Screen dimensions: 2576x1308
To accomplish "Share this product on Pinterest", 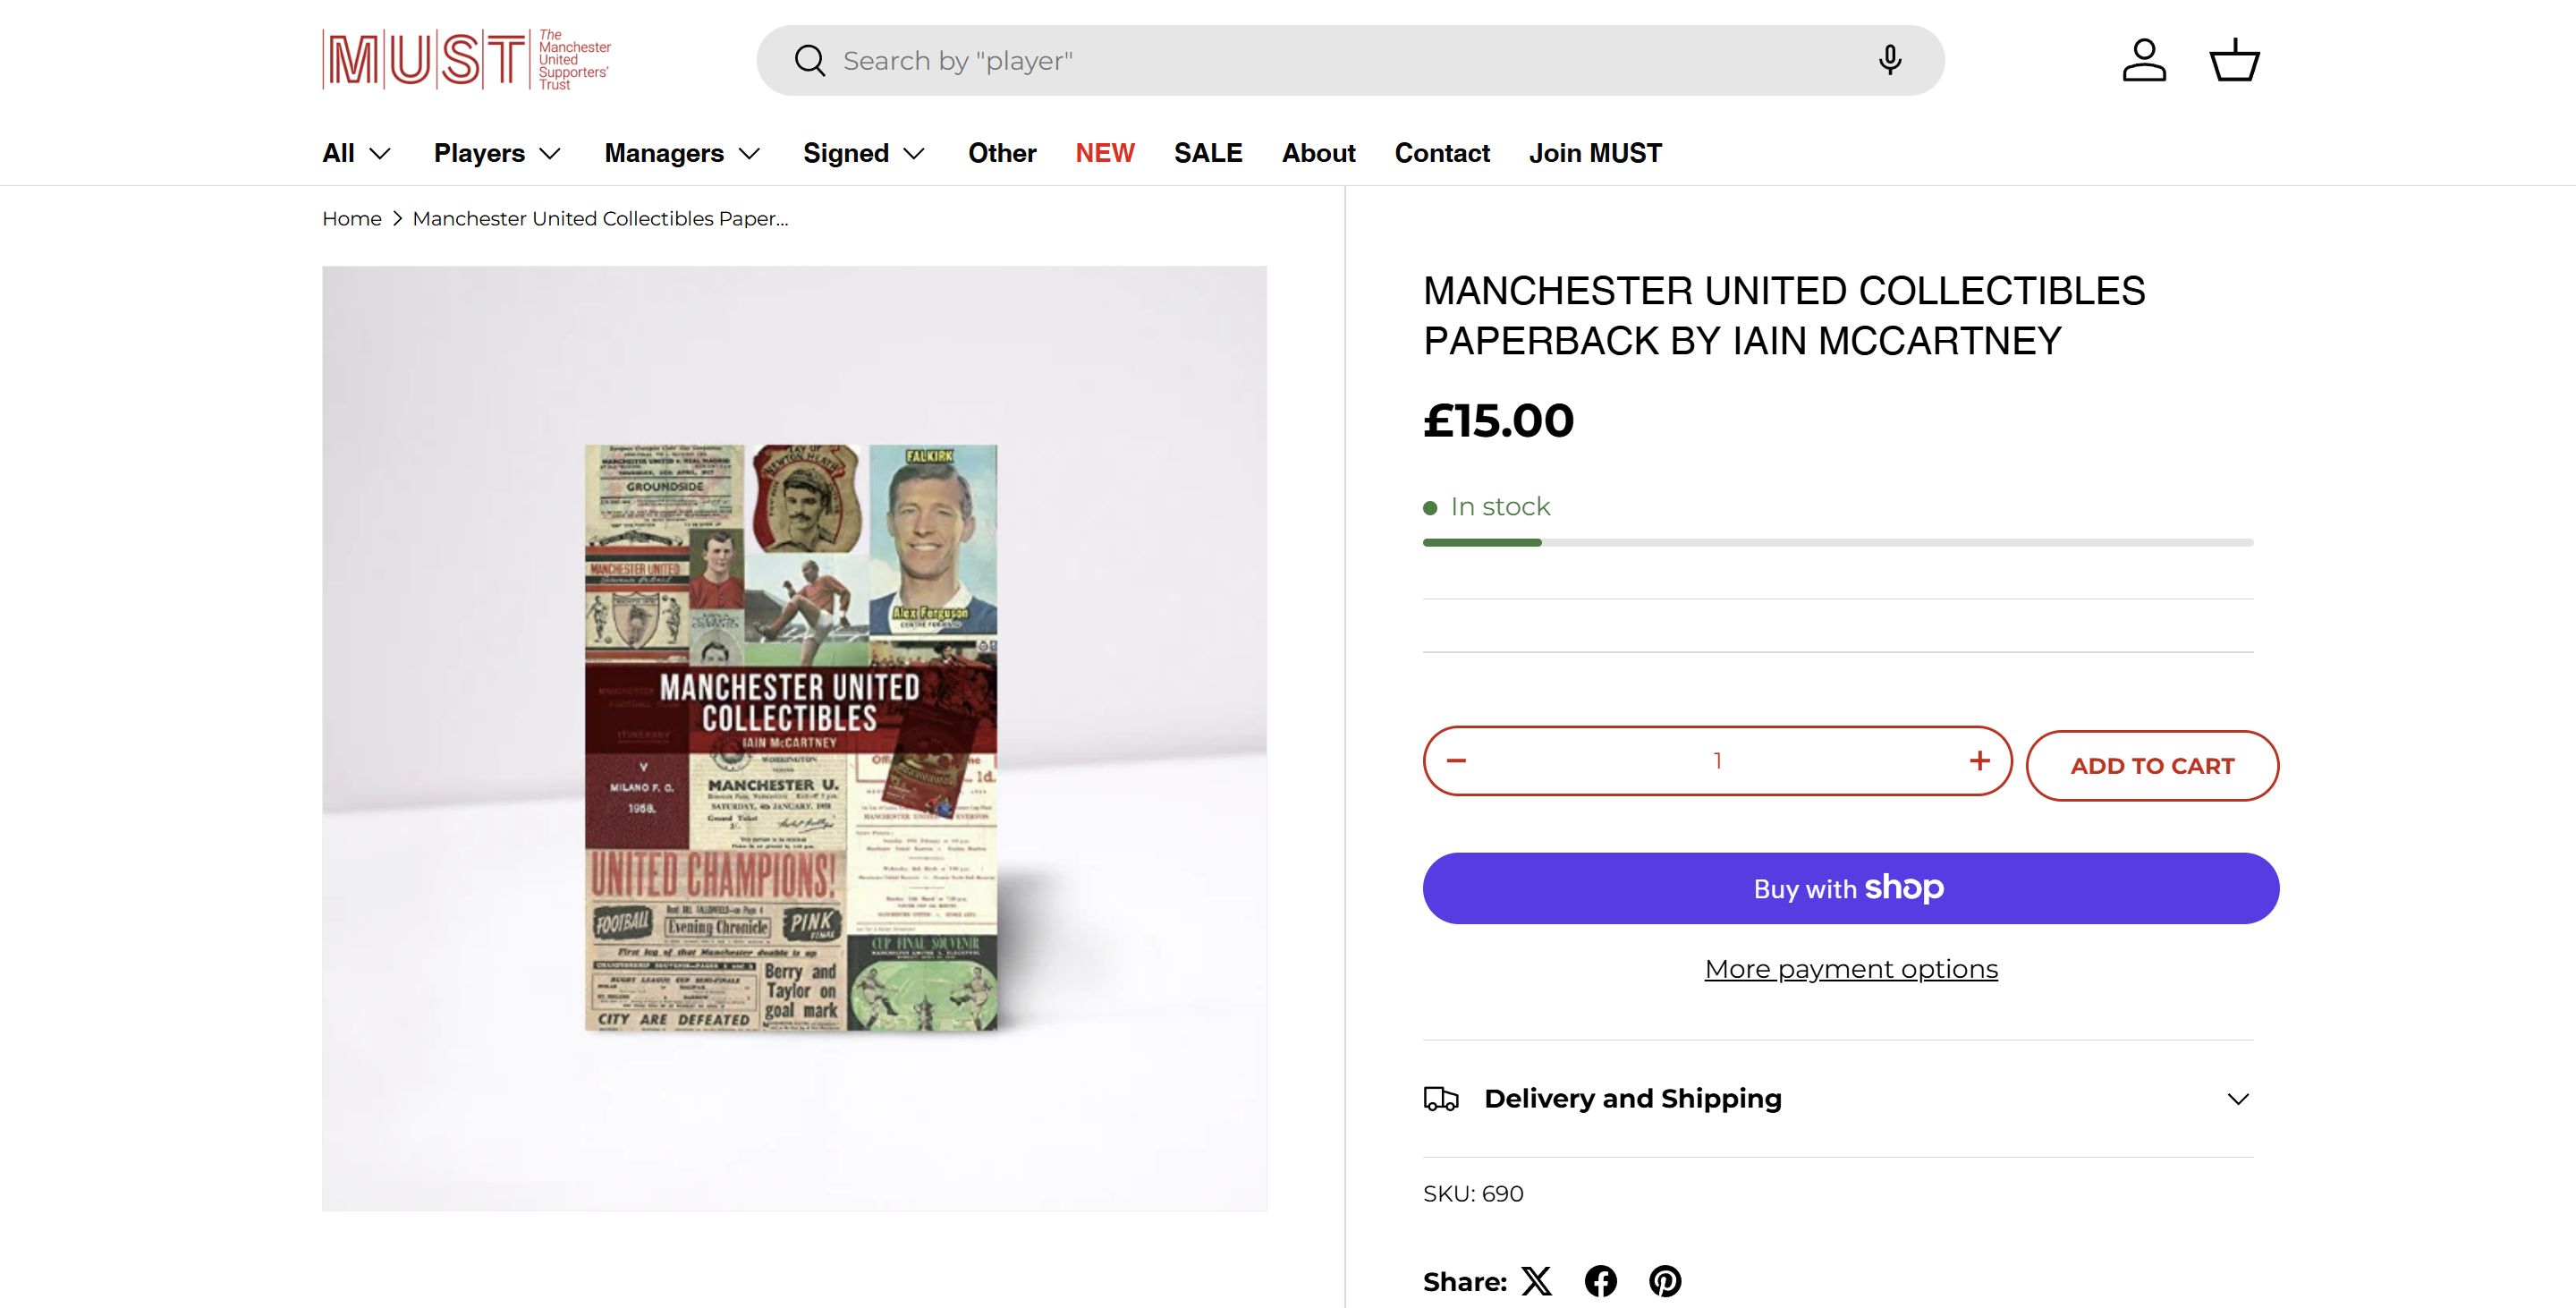I will click(x=1665, y=1281).
